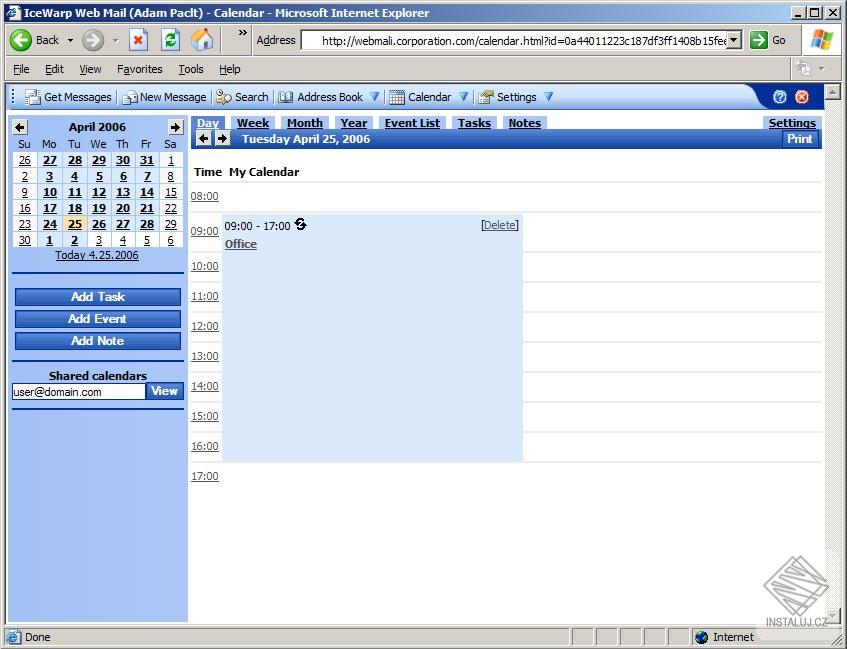
Task: Switch to the Event List tab
Action: [412, 123]
